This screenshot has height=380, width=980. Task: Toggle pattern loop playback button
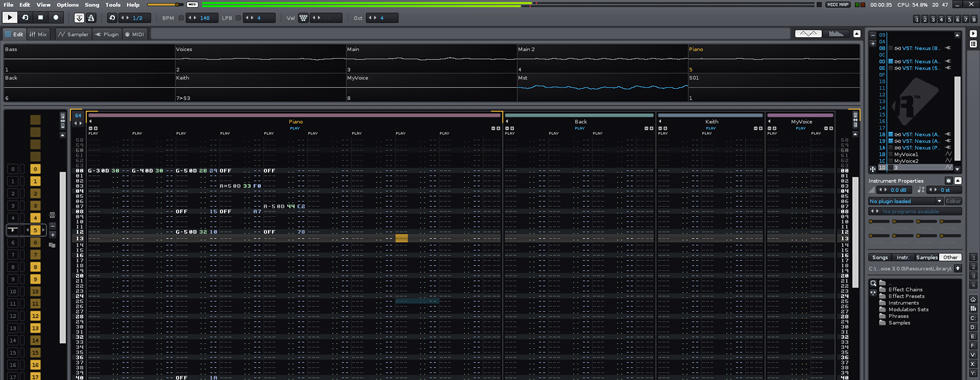(26, 18)
